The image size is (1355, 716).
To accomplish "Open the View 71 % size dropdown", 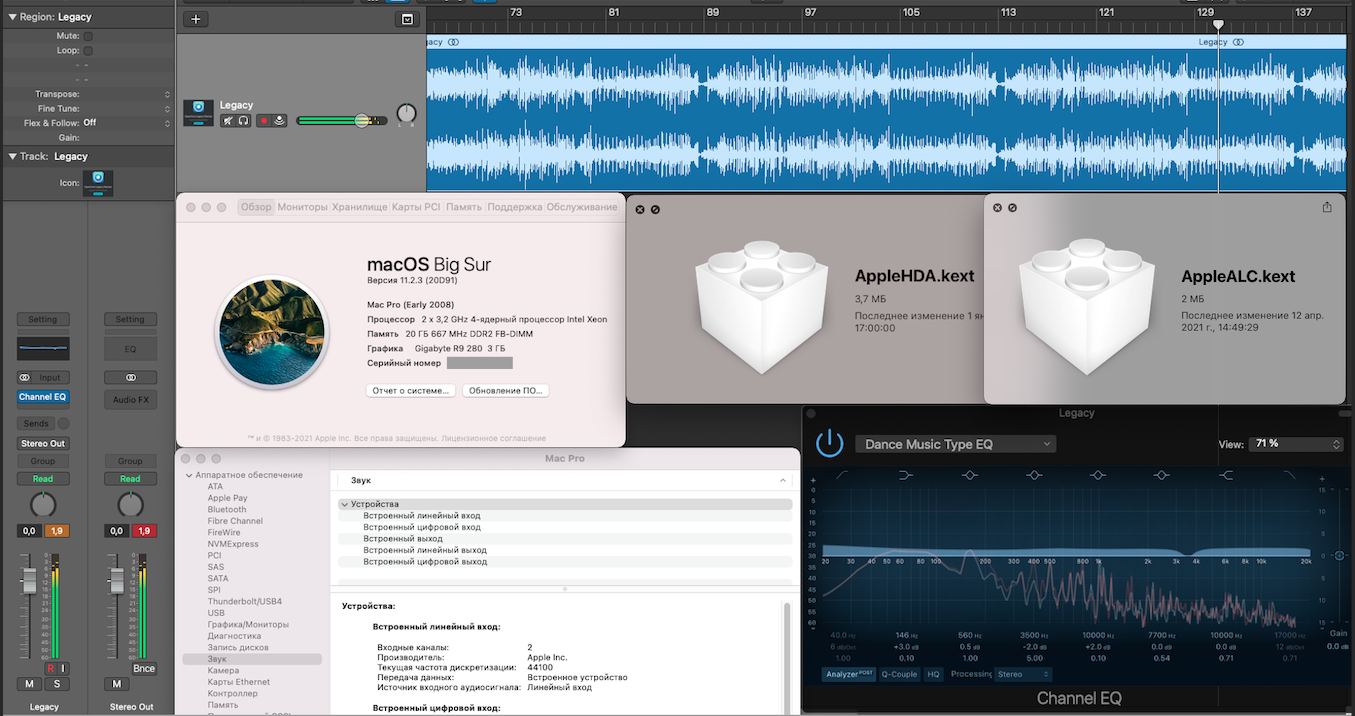I will 1296,444.
